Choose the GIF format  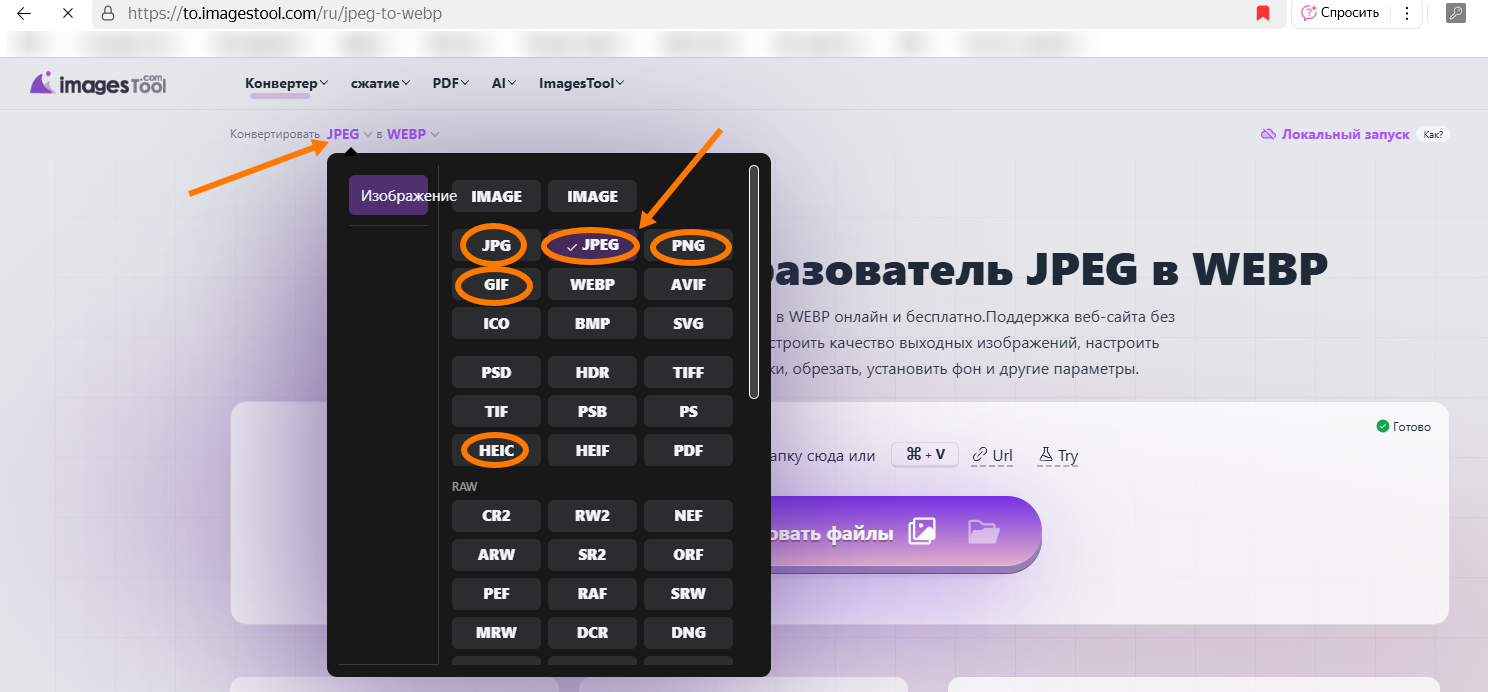point(496,285)
